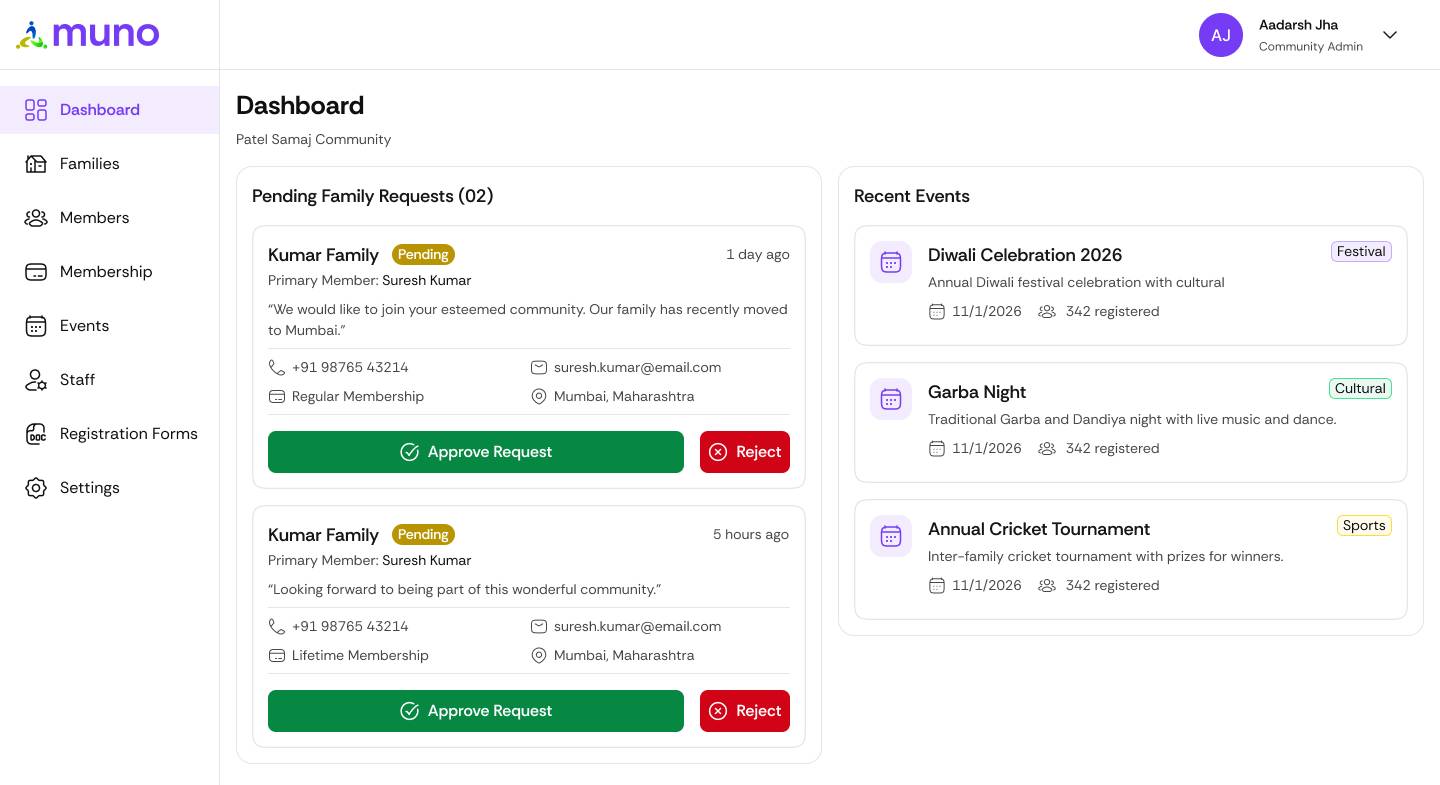Image resolution: width=1440 pixels, height=785 pixels.
Task: Go to Families in the sidebar
Action: [x=109, y=164]
